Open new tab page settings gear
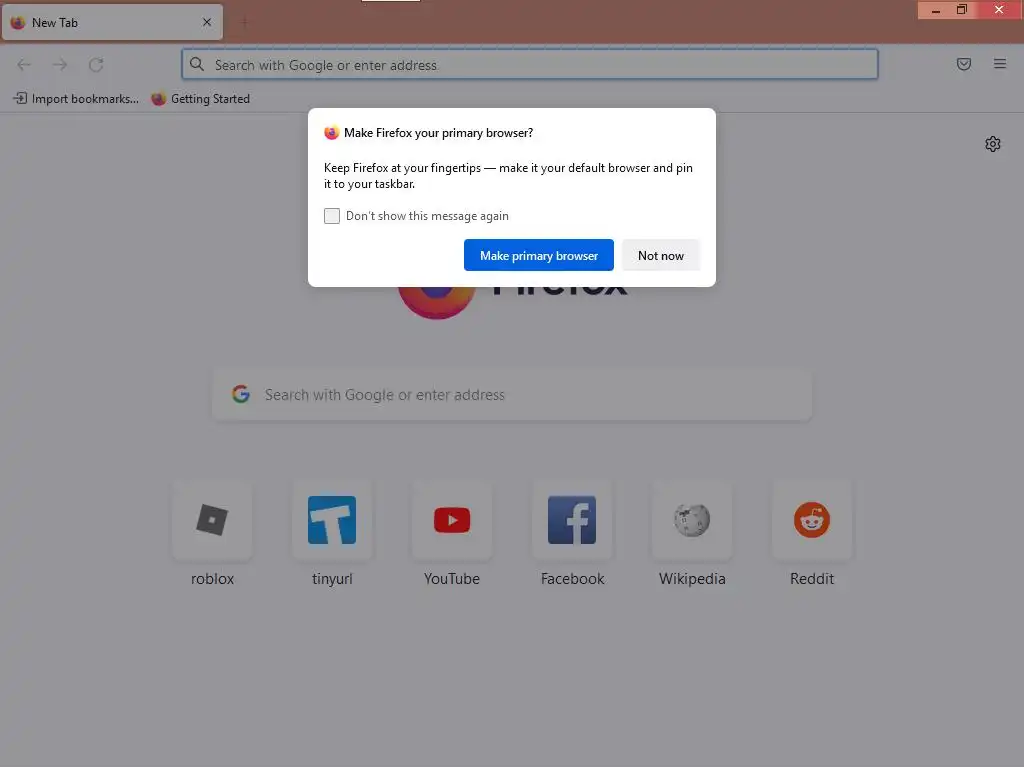This screenshot has width=1024, height=768. coord(993,144)
